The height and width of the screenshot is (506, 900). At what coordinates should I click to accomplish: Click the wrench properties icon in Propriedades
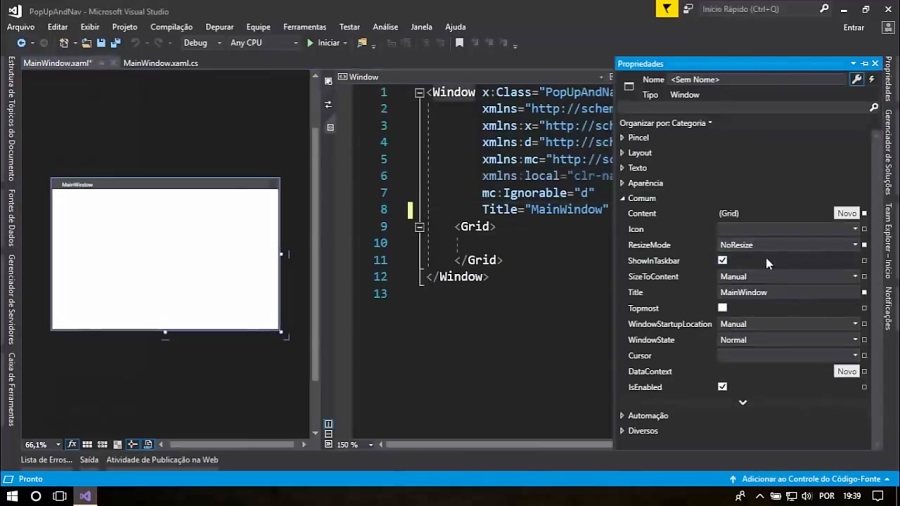coord(856,80)
